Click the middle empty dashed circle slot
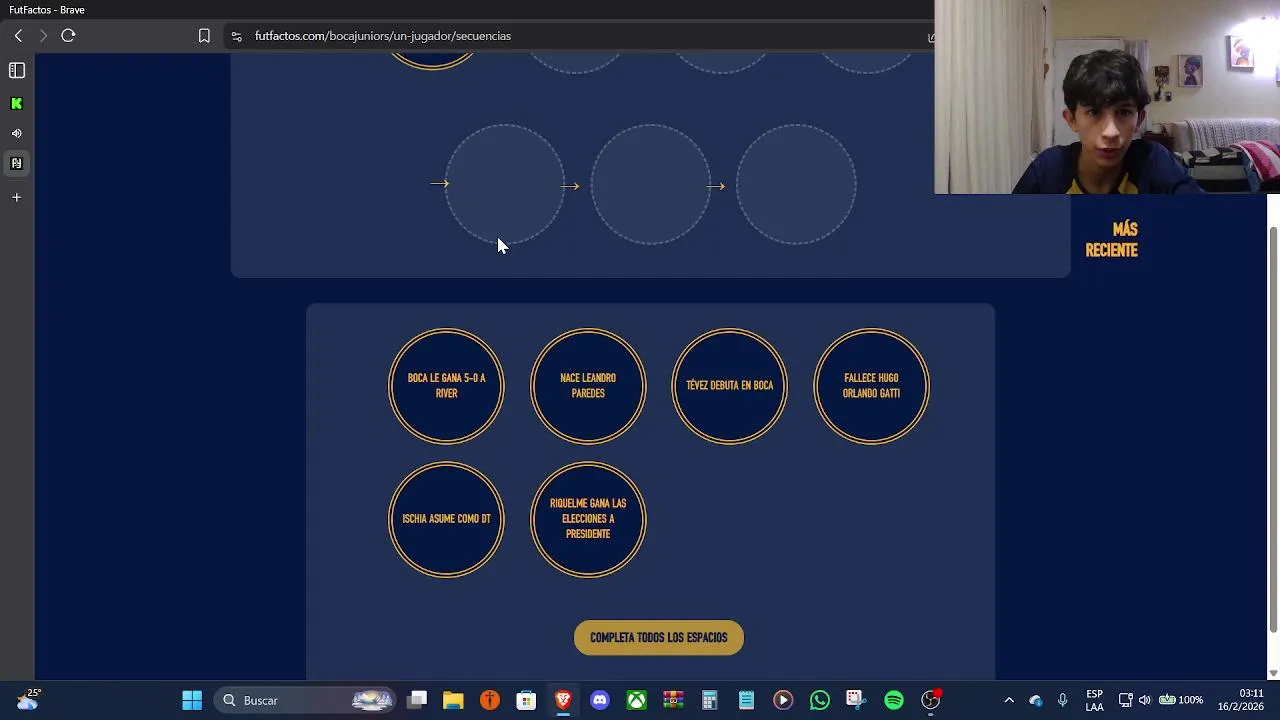 pos(651,185)
